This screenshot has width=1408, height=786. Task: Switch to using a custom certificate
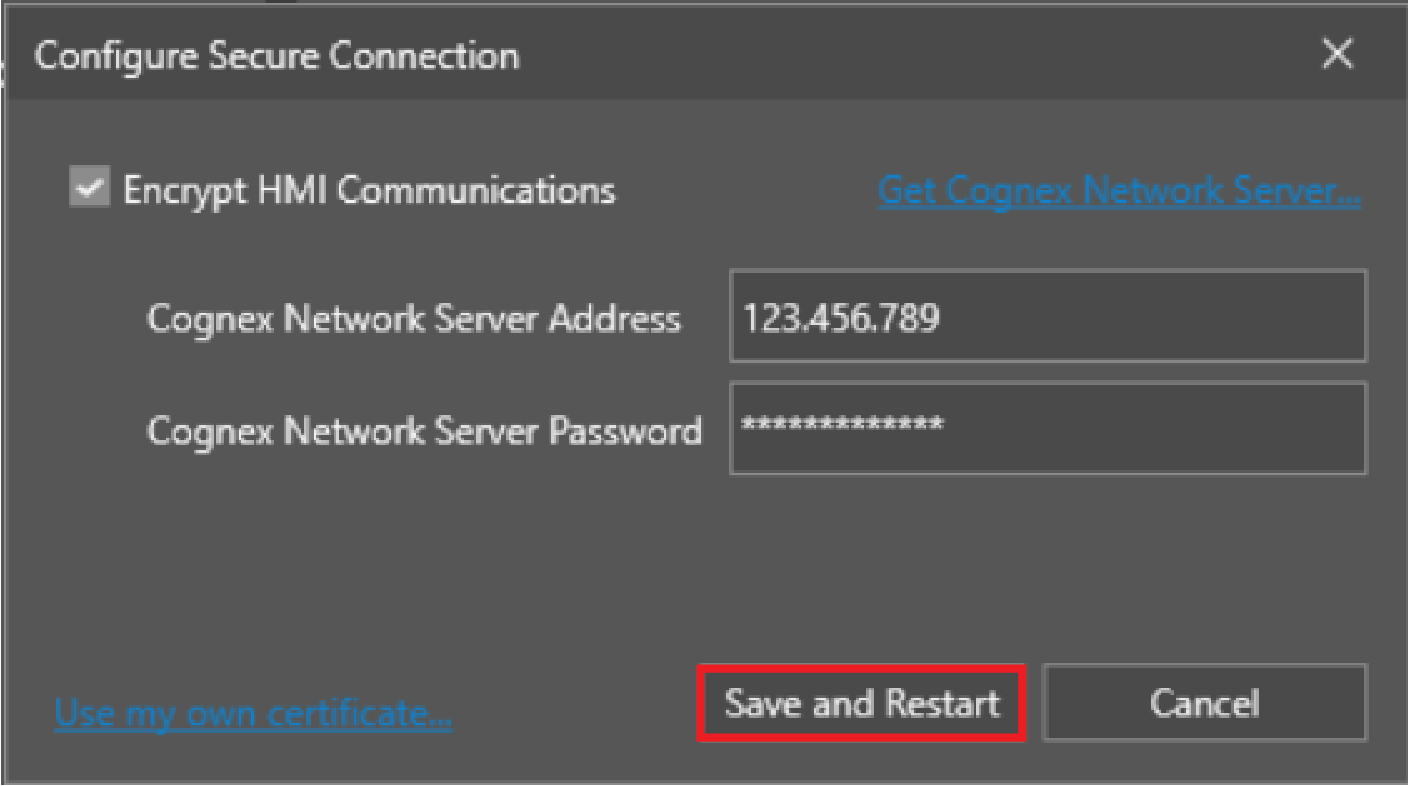coord(253,713)
